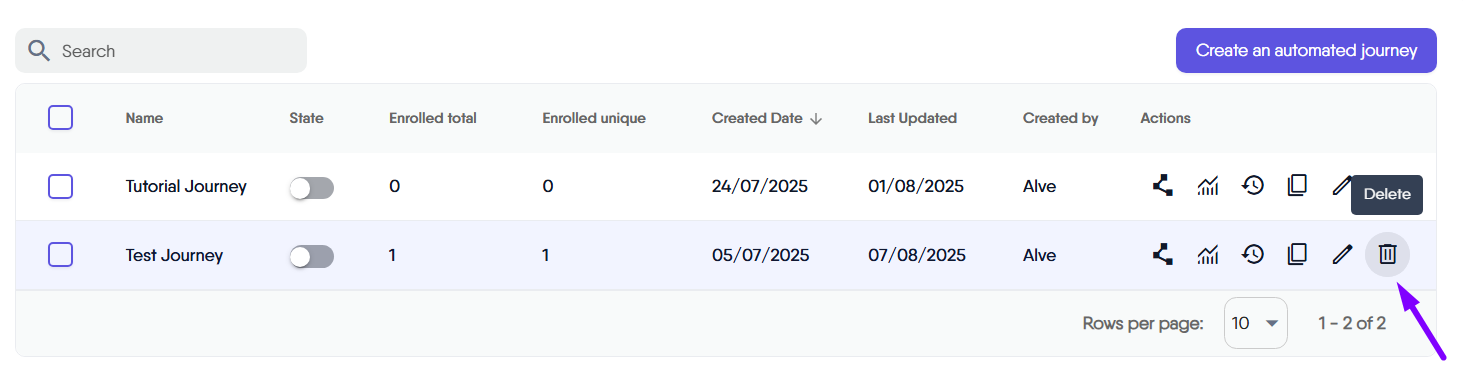The width and height of the screenshot is (1463, 374).
Task: Enable the Test Journey state toggle
Action: click(311, 256)
